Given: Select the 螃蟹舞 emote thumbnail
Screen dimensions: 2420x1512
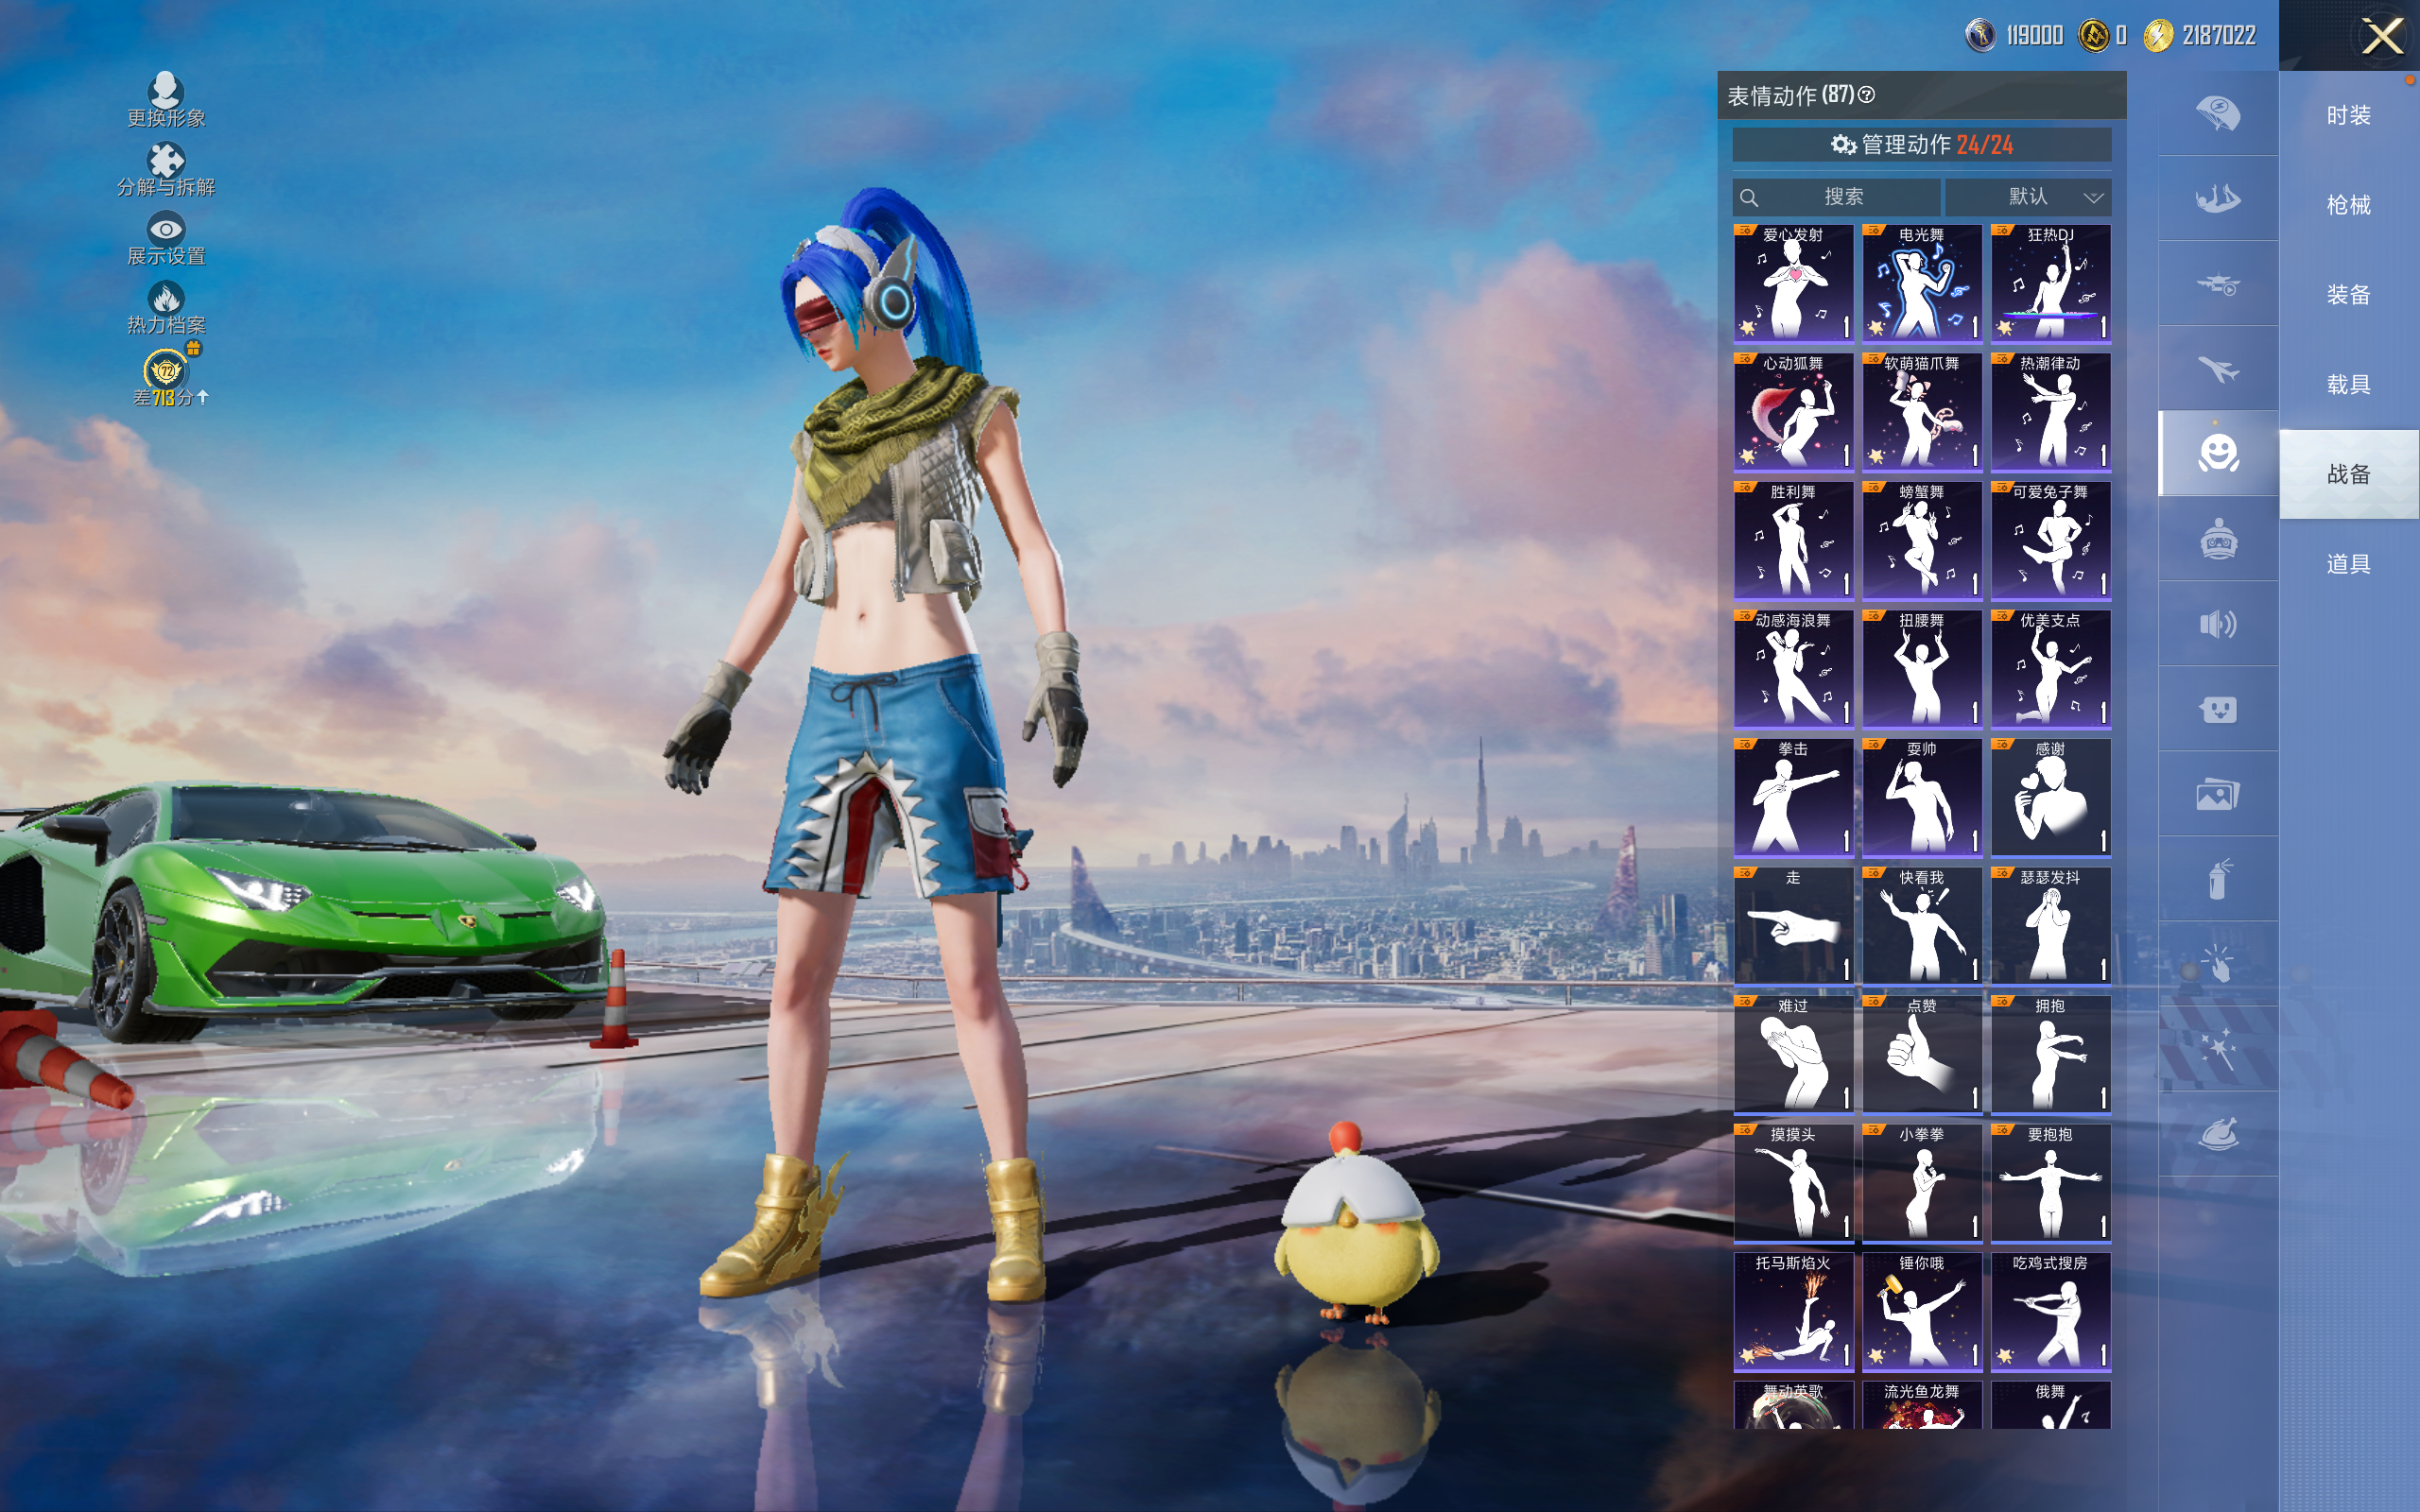Looking at the screenshot, I should point(1921,540).
